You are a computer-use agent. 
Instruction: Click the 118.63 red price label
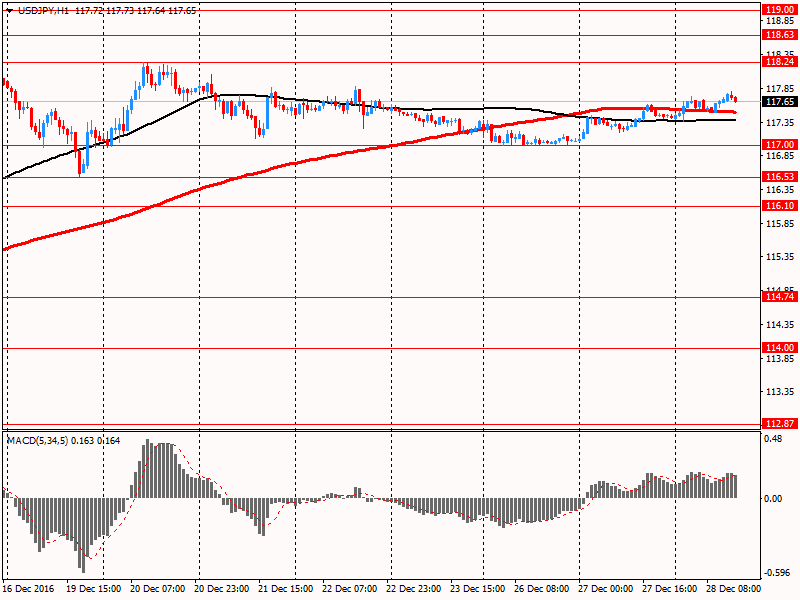(780, 35)
